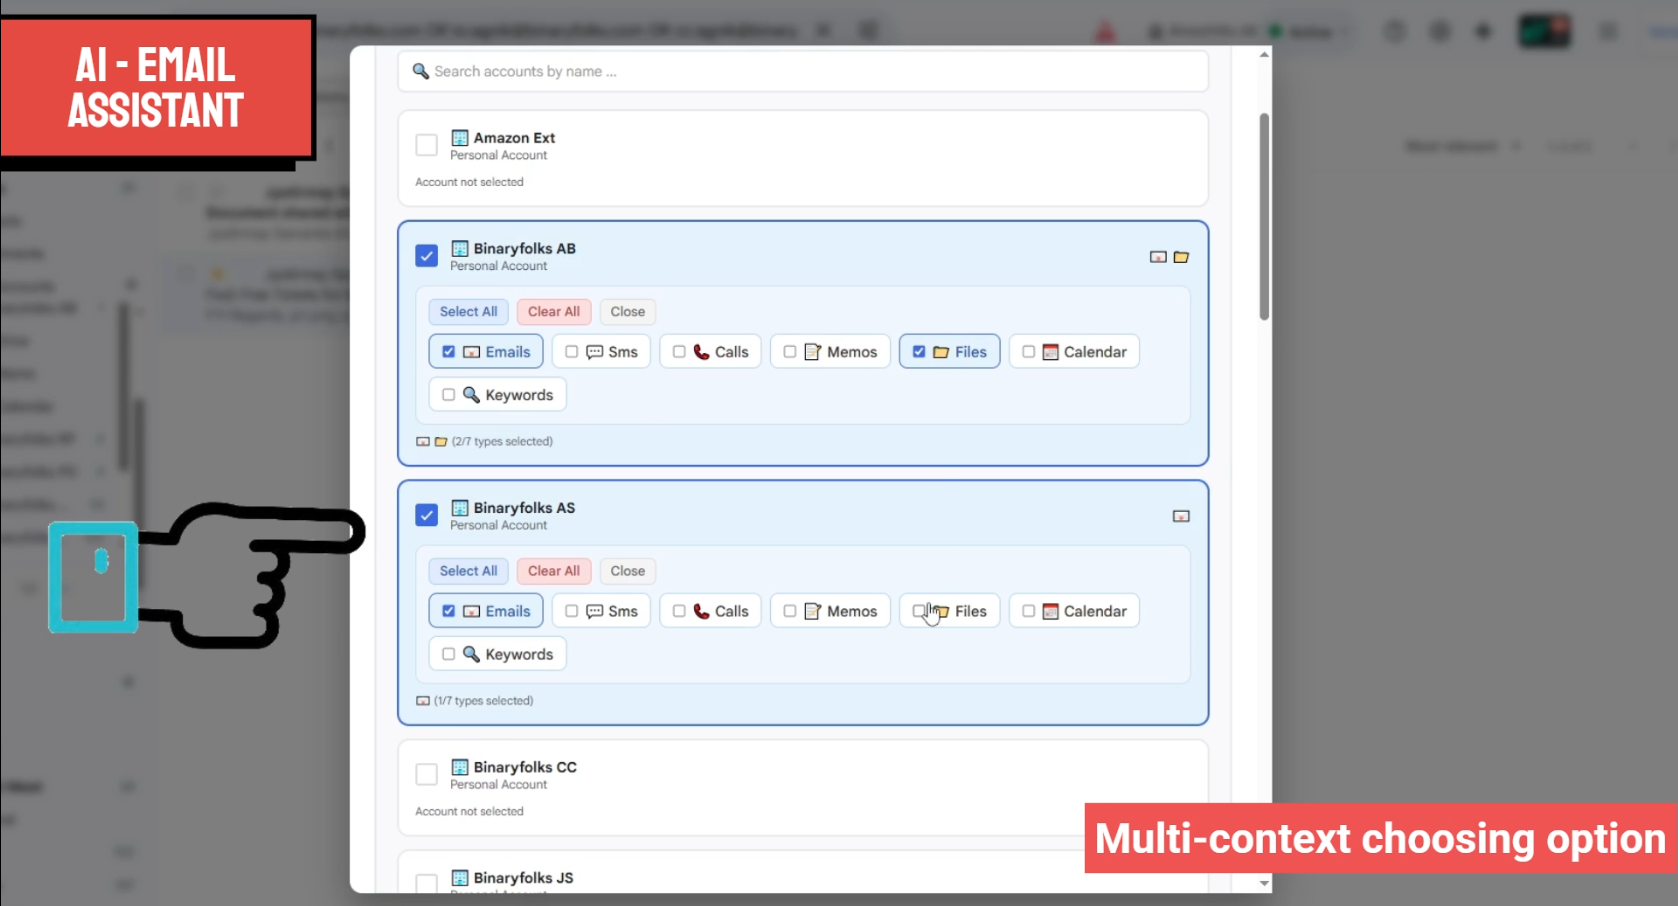
Task: Enable Sms checkbox under Binaryfolks AS
Action: [x=572, y=611]
